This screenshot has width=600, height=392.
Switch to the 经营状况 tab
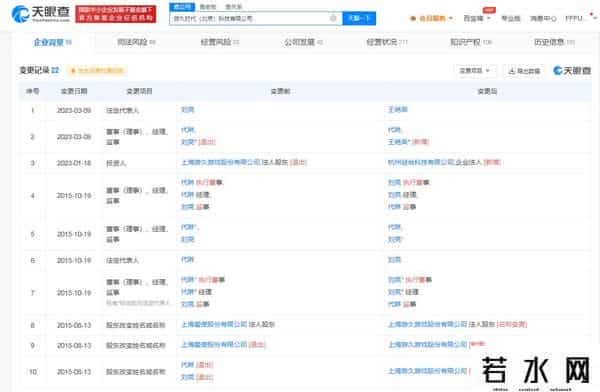(386, 42)
